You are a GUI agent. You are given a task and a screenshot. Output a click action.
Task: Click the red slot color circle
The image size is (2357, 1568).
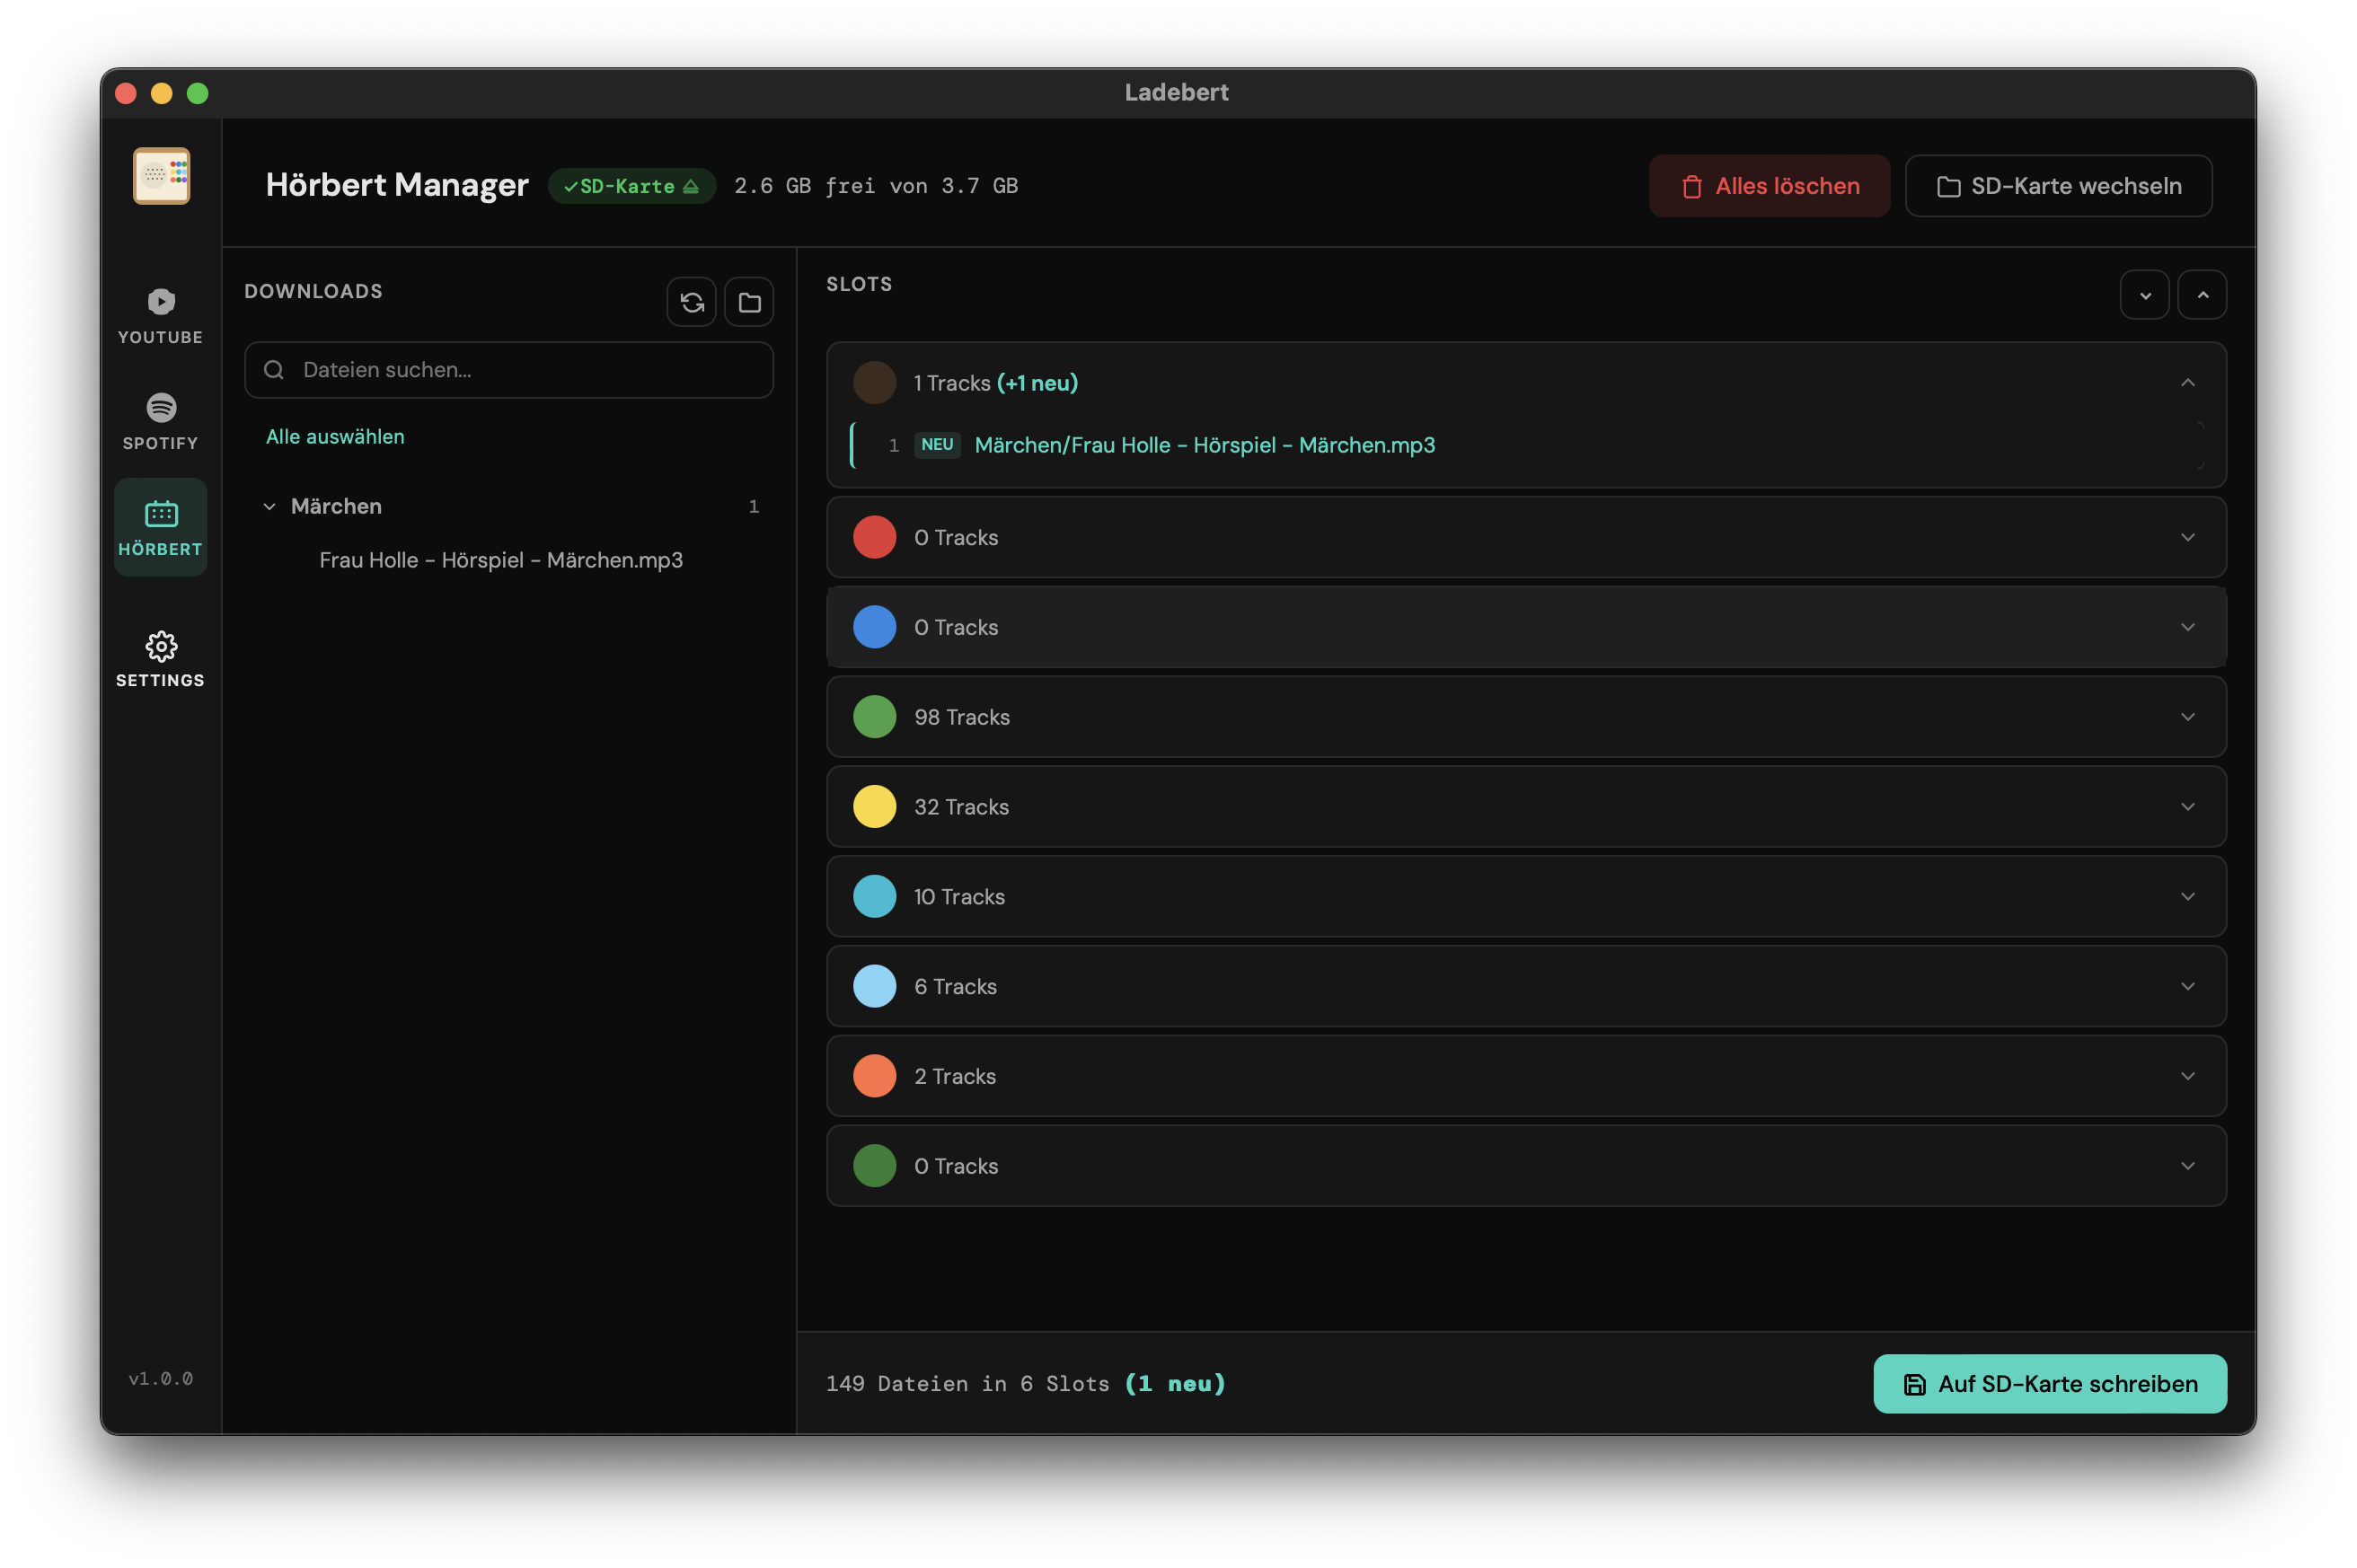point(874,537)
